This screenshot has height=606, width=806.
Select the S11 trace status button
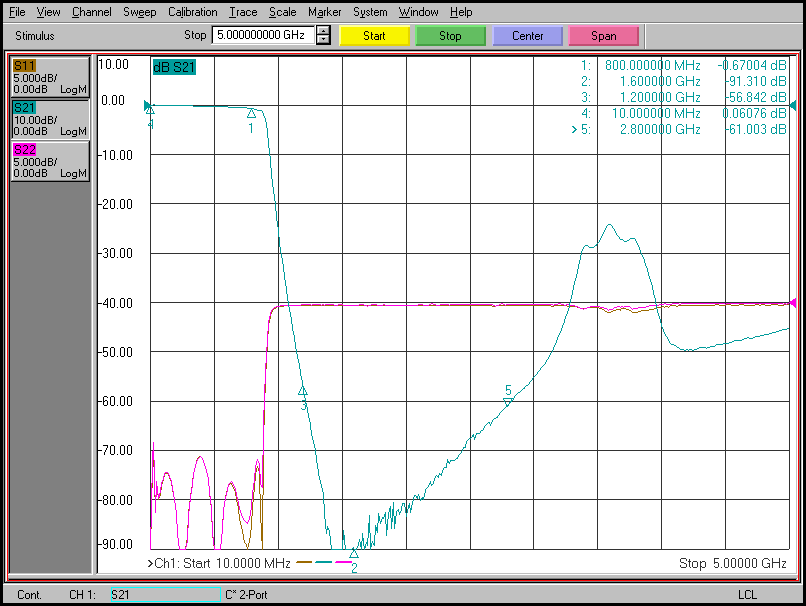click(49, 77)
